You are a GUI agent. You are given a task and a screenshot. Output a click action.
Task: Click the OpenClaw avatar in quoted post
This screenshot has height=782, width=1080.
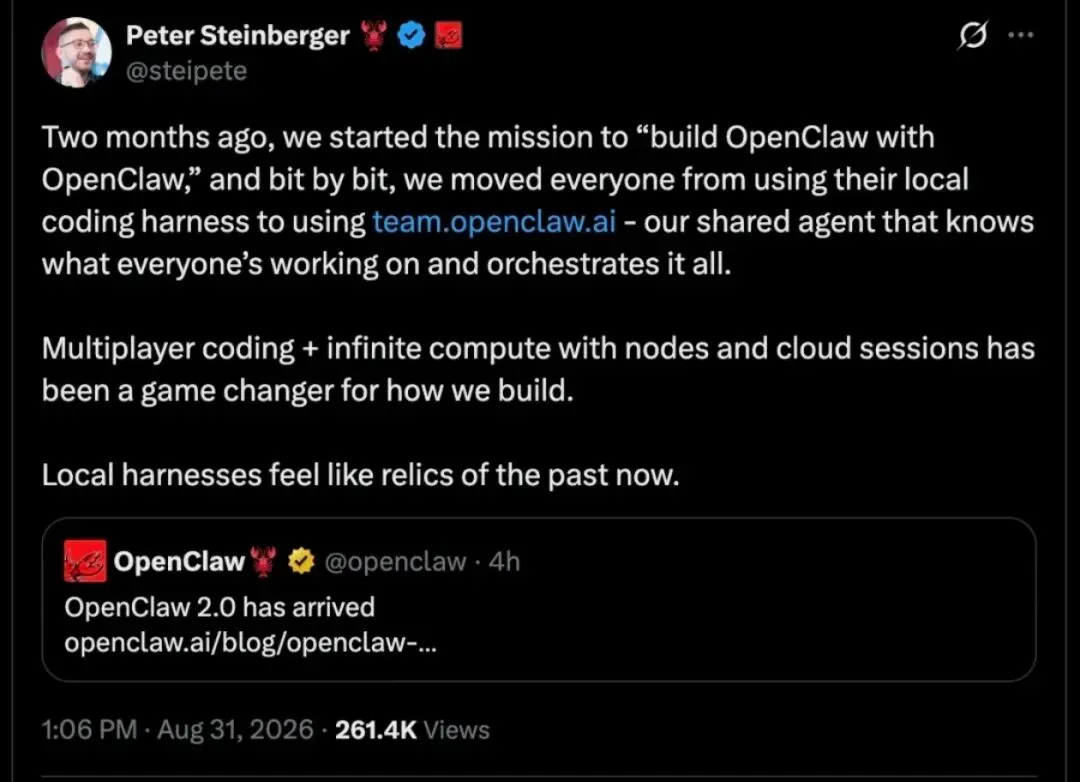click(85, 561)
